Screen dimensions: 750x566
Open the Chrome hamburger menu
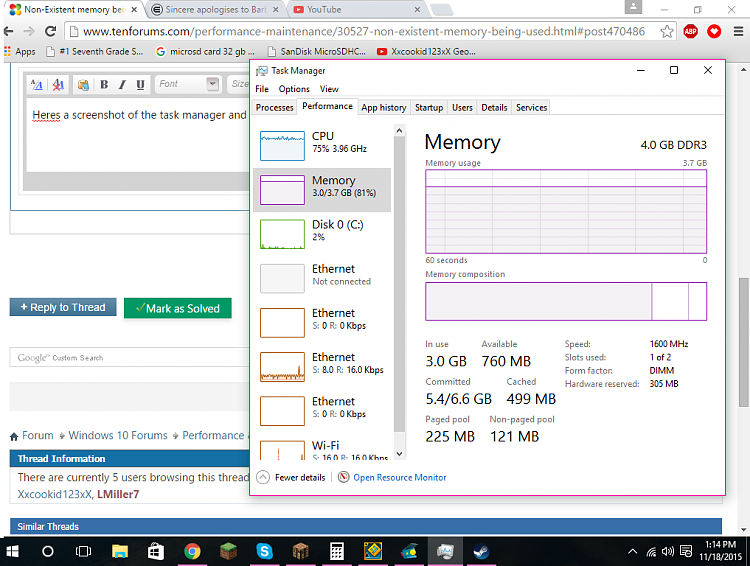click(739, 32)
